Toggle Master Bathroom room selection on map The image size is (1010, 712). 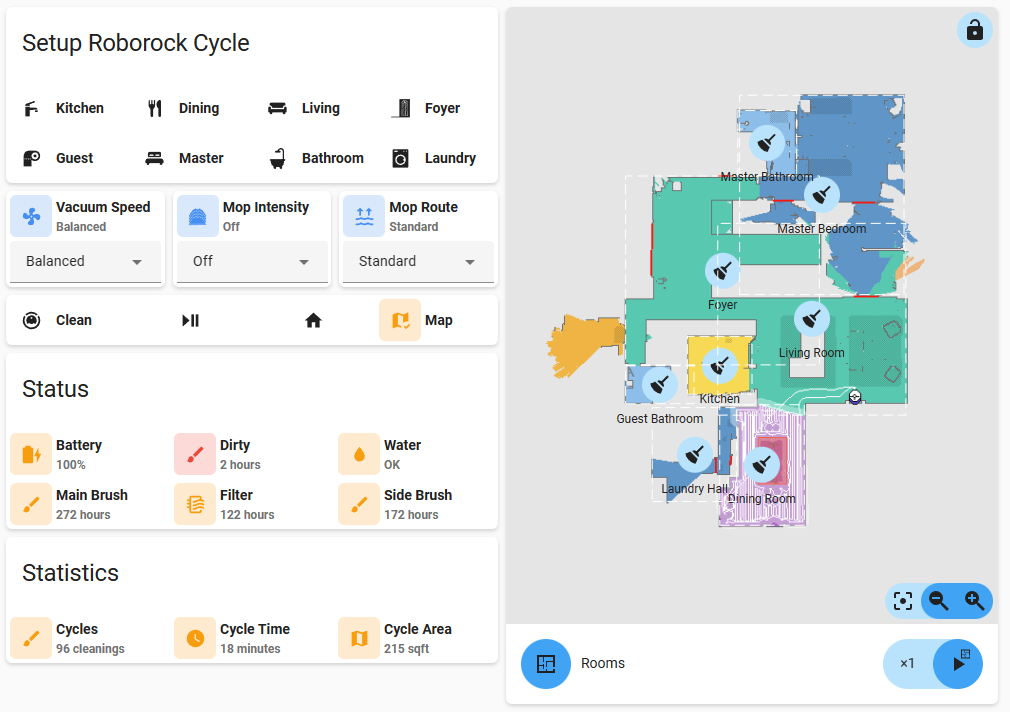point(767,142)
